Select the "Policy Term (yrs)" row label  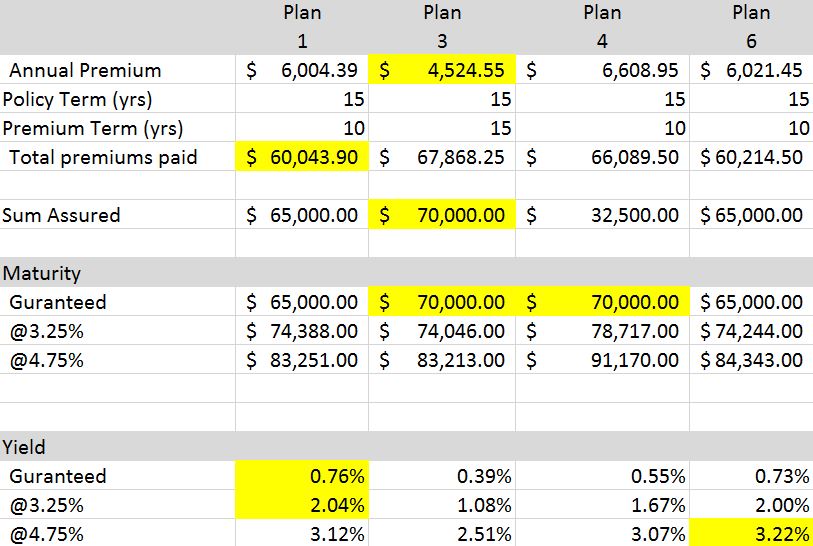tap(78, 99)
